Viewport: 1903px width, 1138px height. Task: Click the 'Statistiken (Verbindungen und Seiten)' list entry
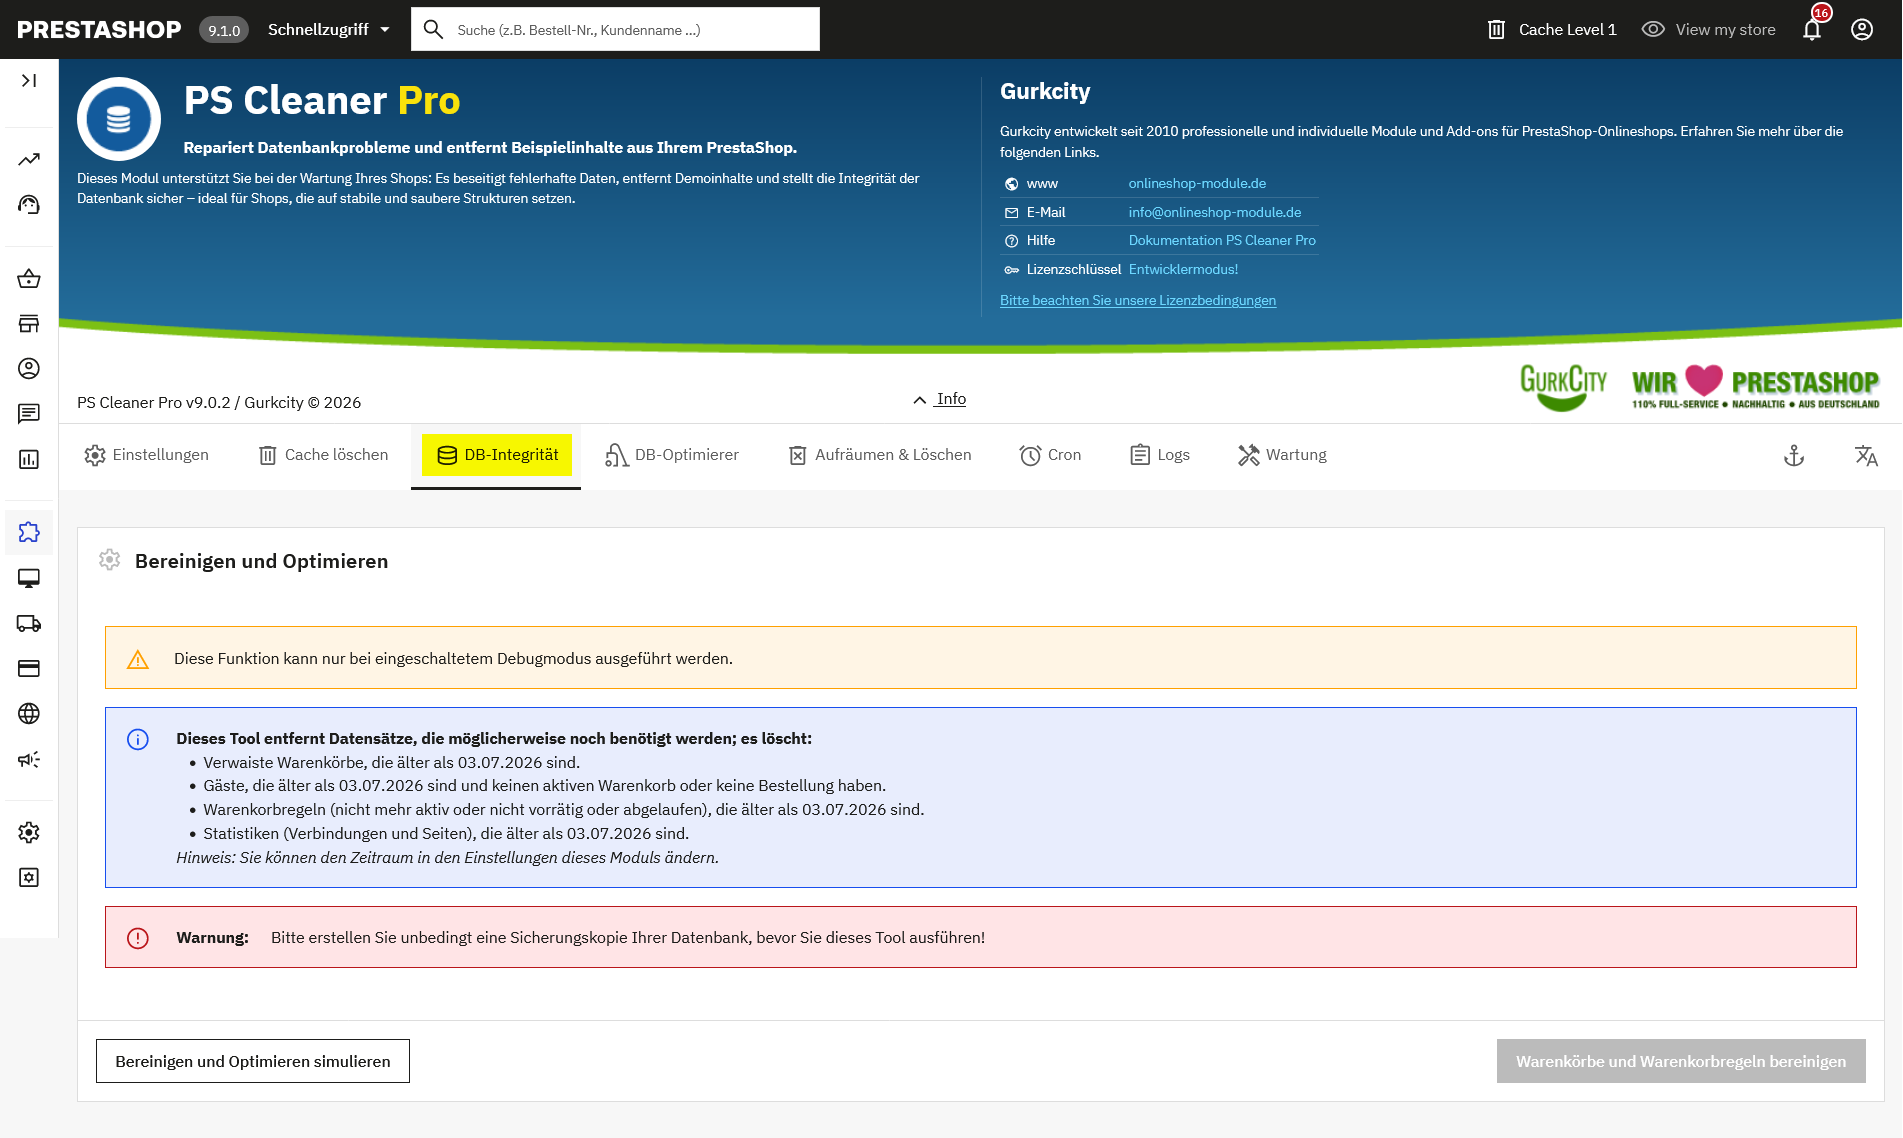click(x=446, y=833)
